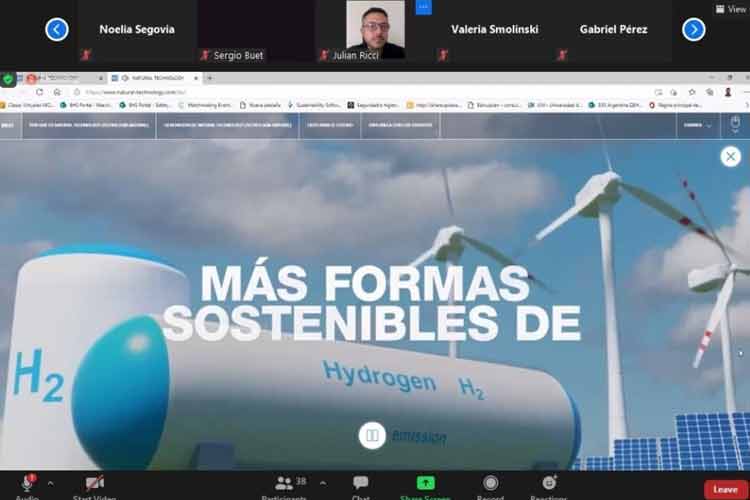Unmute the microphone Audio icon
750x500 pixels.
(27, 485)
